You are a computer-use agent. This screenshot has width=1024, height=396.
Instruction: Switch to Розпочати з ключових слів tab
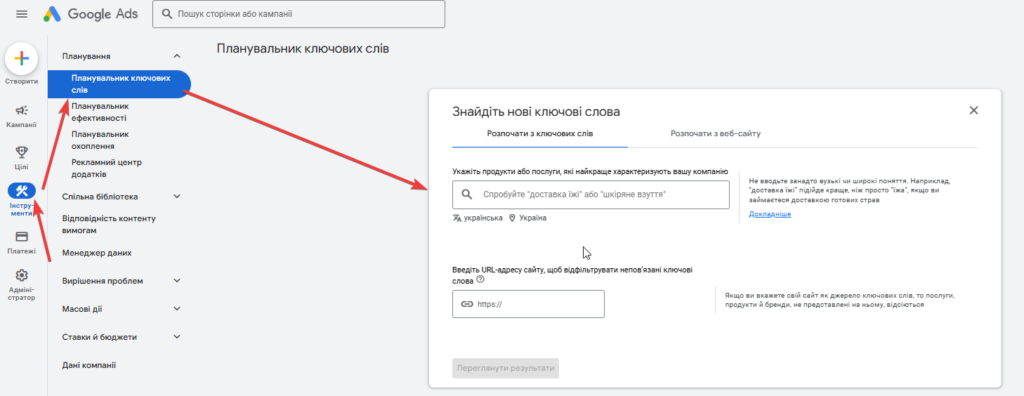tap(540, 134)
